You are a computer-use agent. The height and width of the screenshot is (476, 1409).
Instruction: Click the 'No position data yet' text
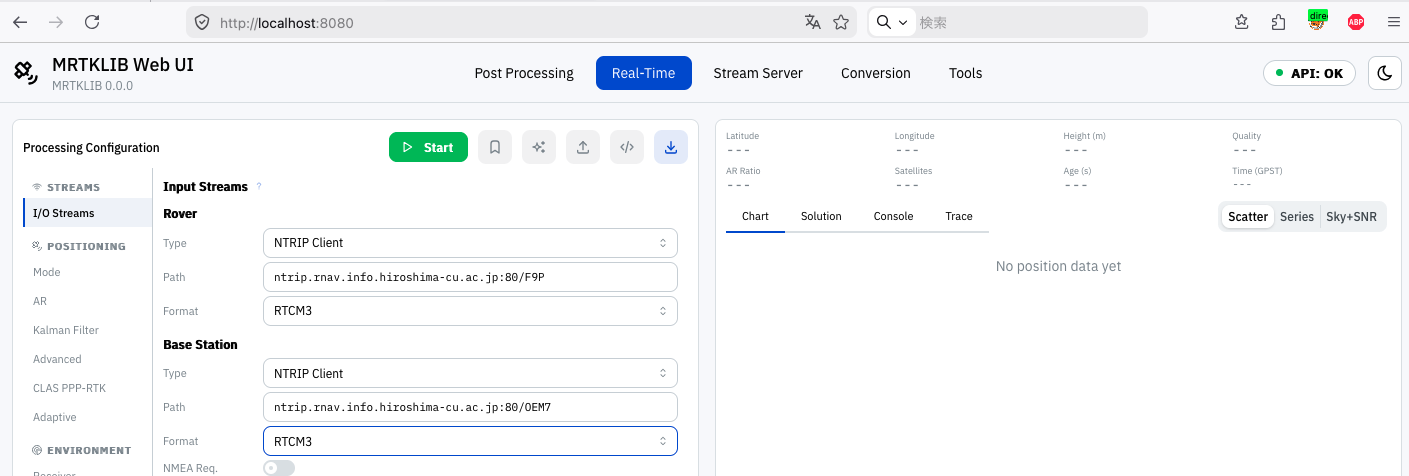[1058, 266]
